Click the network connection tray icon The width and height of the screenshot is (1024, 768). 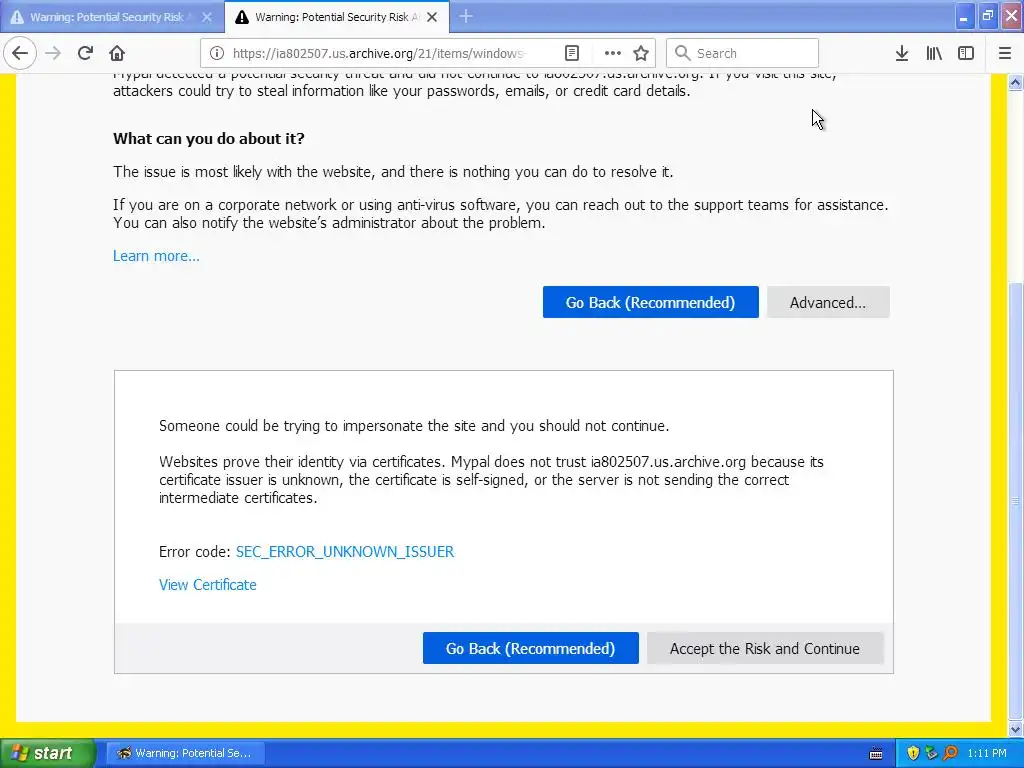931,753
